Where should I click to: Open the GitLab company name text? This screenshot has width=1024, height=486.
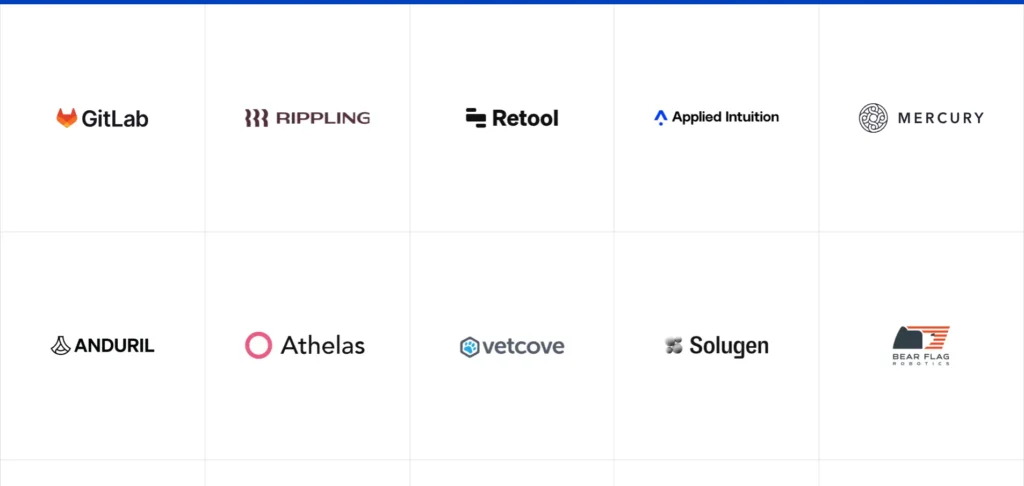click(x=115, y=118)
